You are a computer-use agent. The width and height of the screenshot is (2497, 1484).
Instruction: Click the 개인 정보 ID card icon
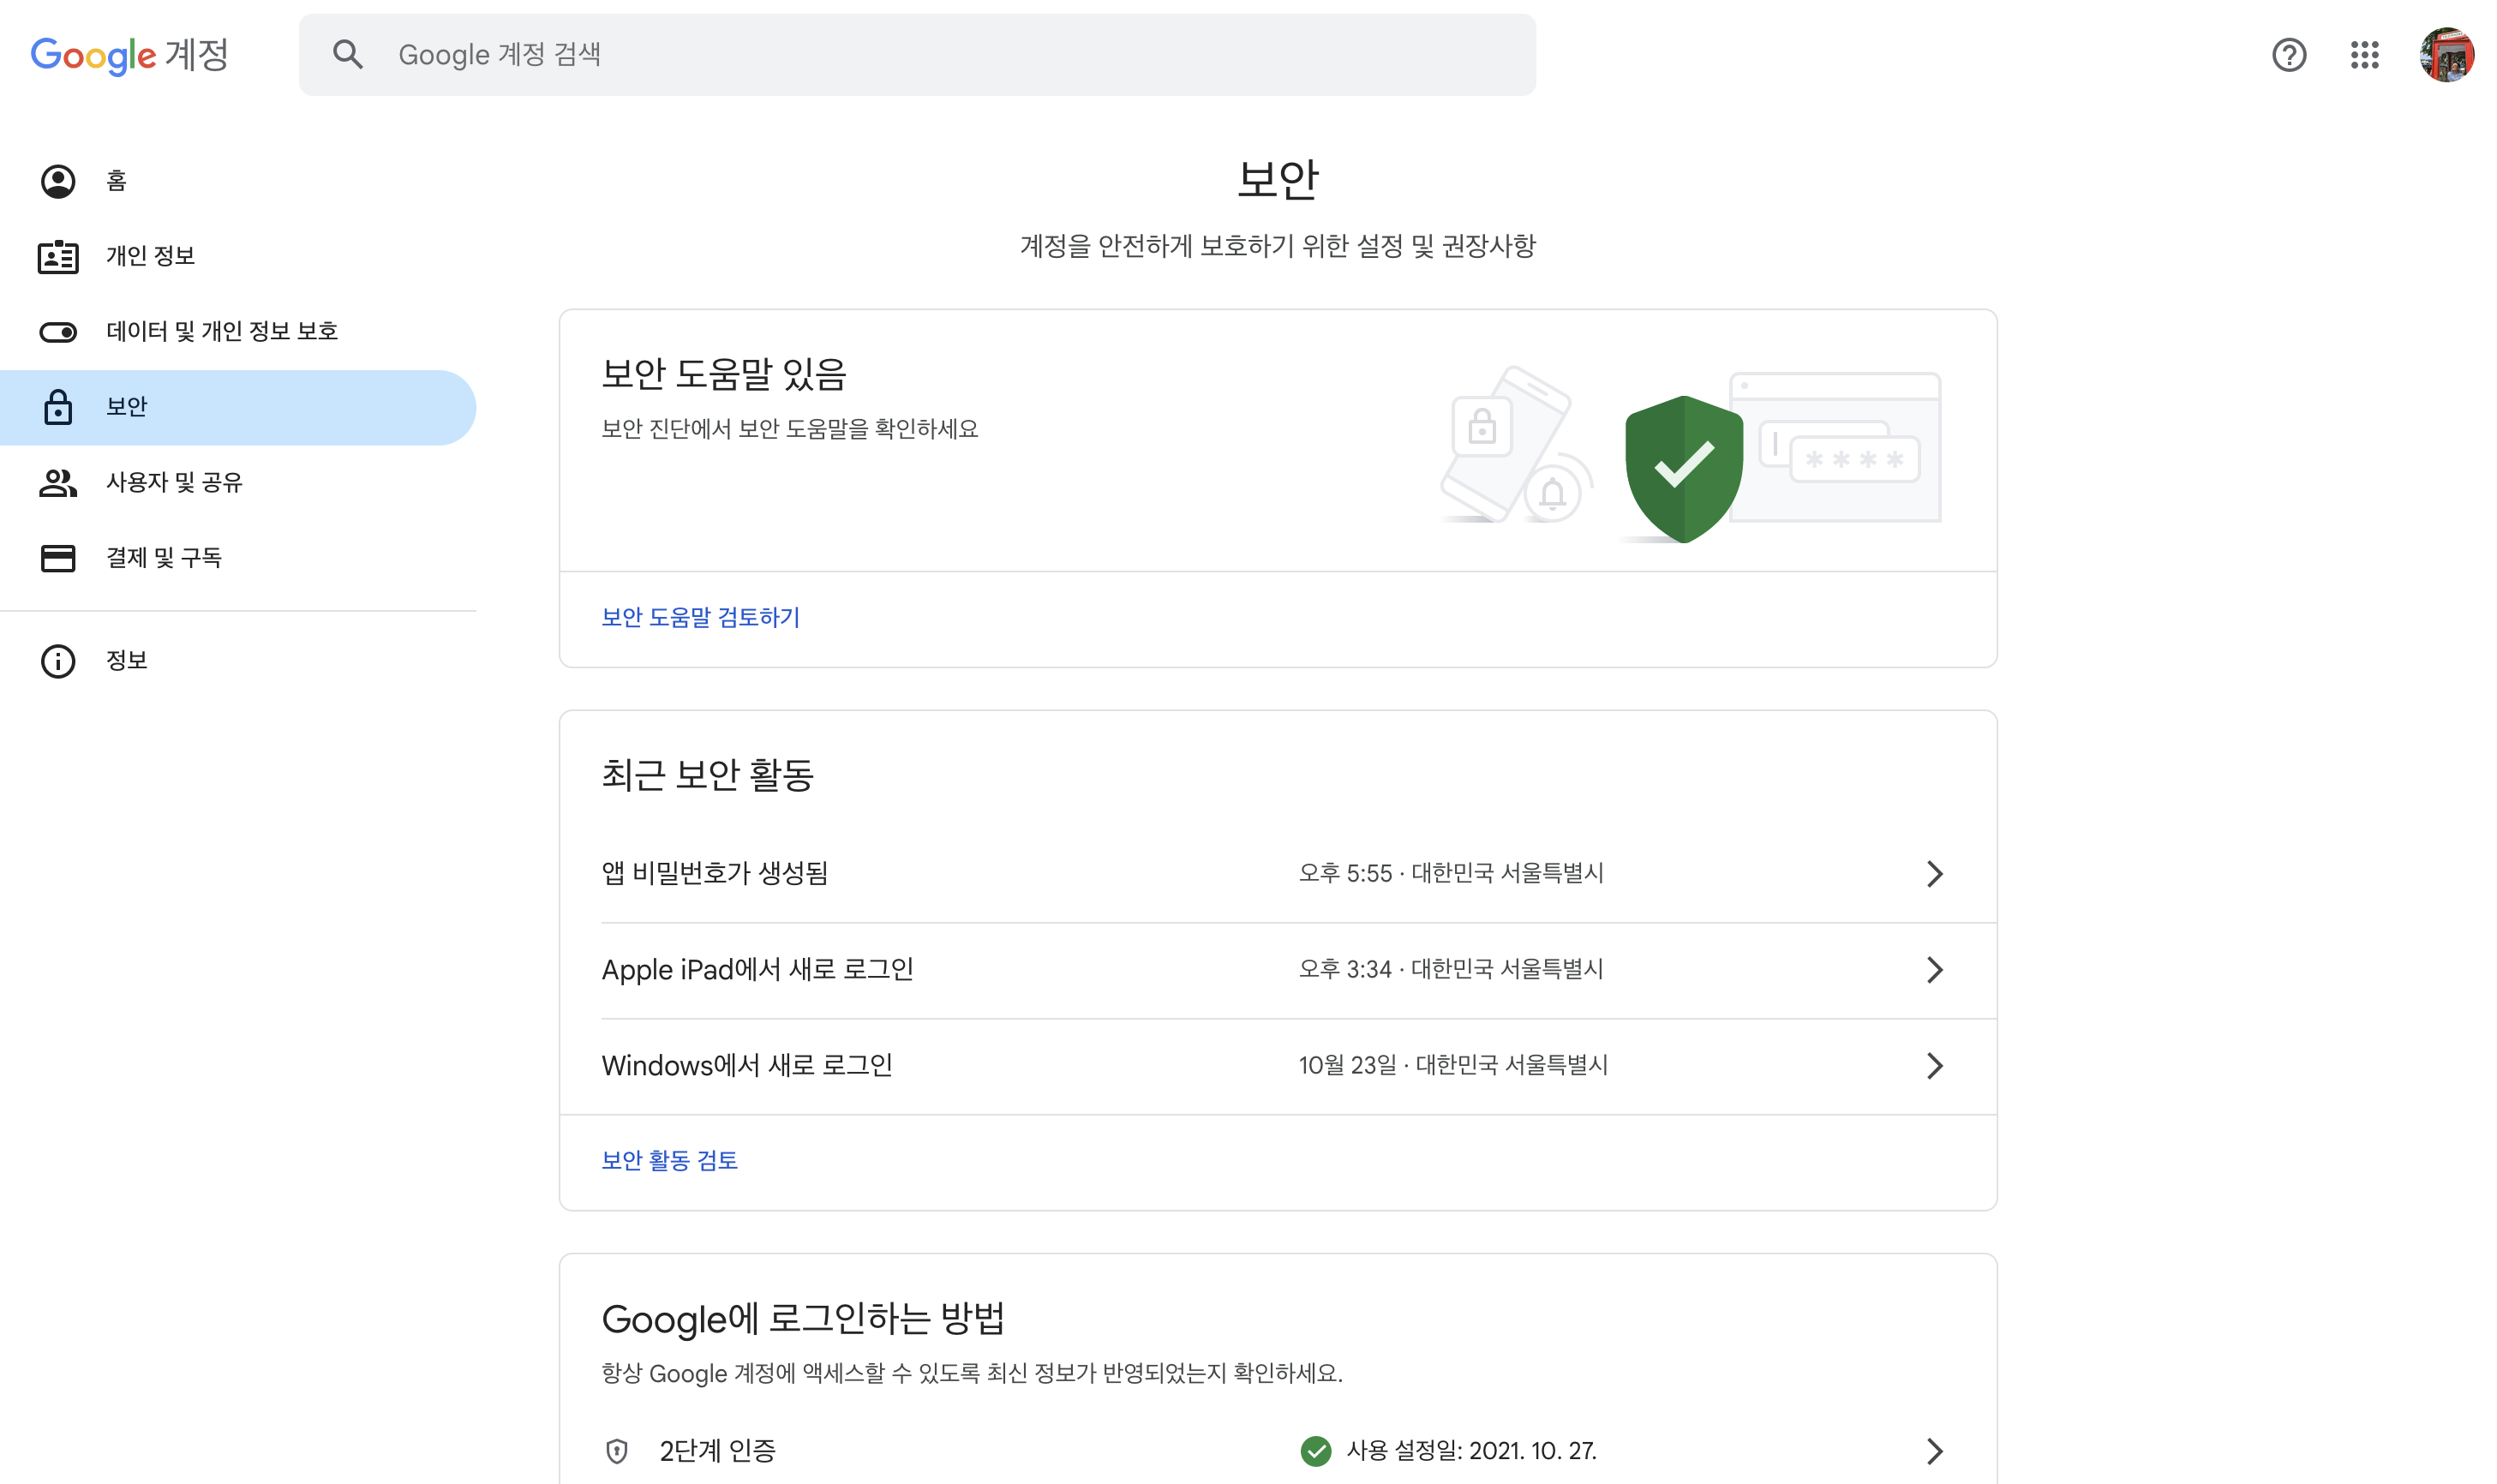coord(58,257)
